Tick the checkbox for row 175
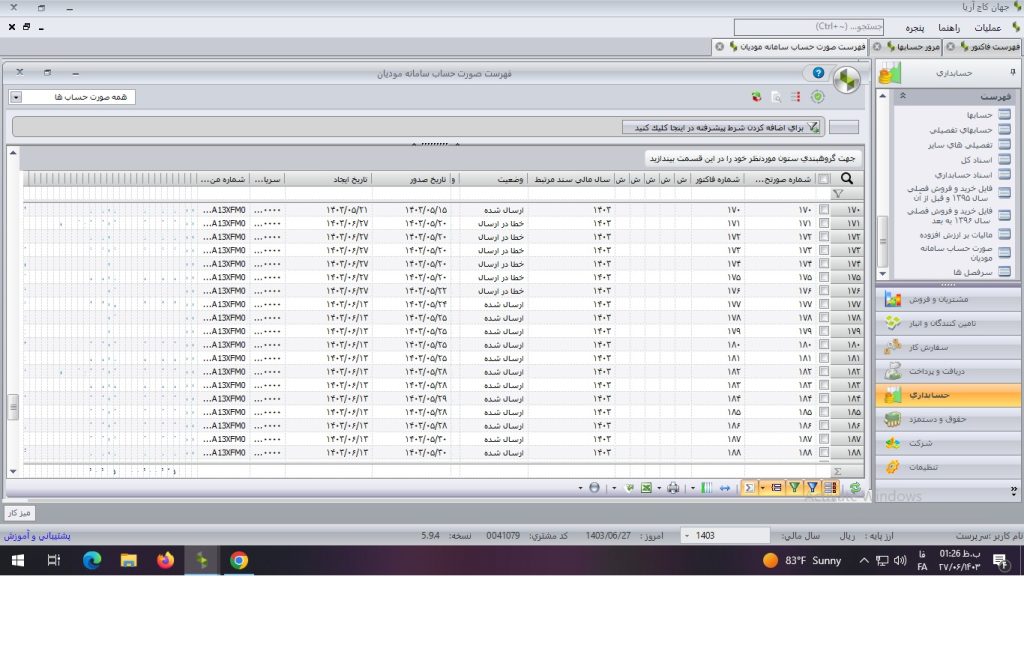1024x657 pixels. (x=823, y=277)
